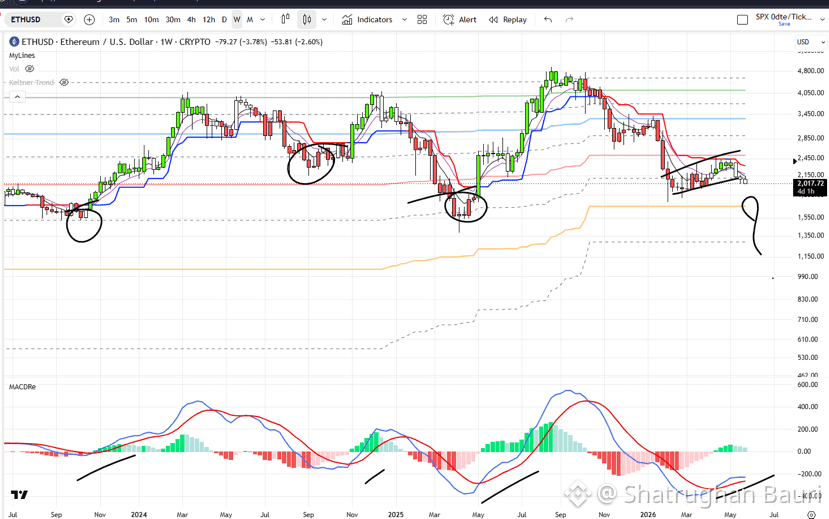Click the alarm clock Alert icon
The image size is (829, 519).
tap(448, 20)
